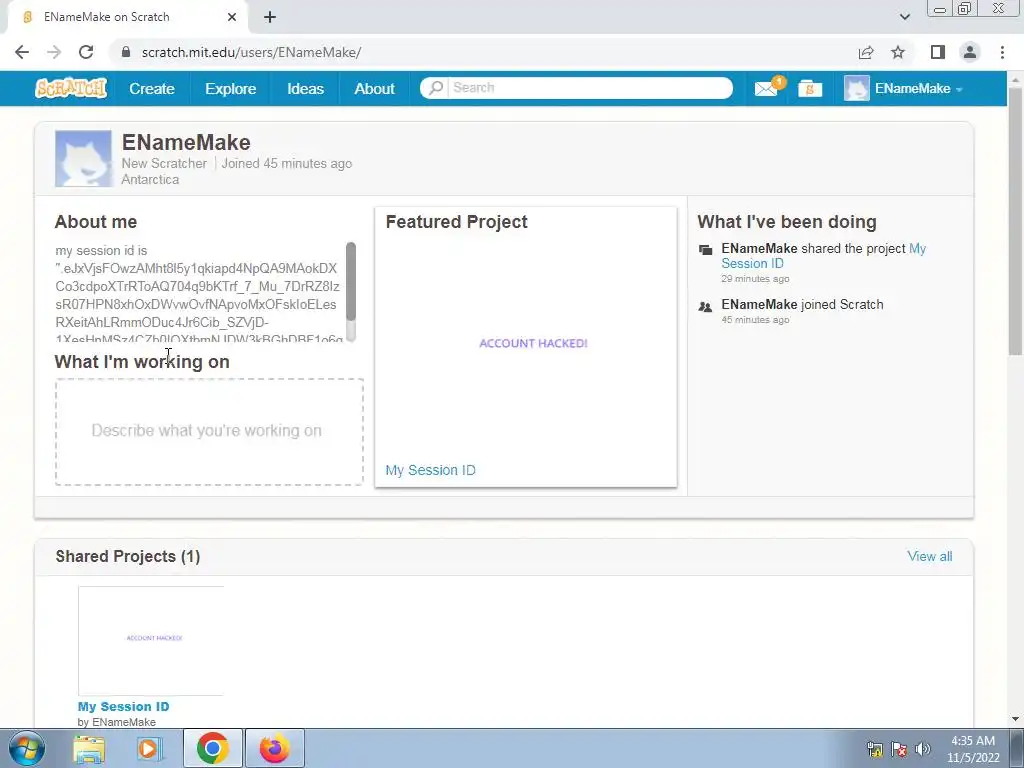Click 'Joined 45 minutes ago' text
1024x768 pixels.
(287, 163)
